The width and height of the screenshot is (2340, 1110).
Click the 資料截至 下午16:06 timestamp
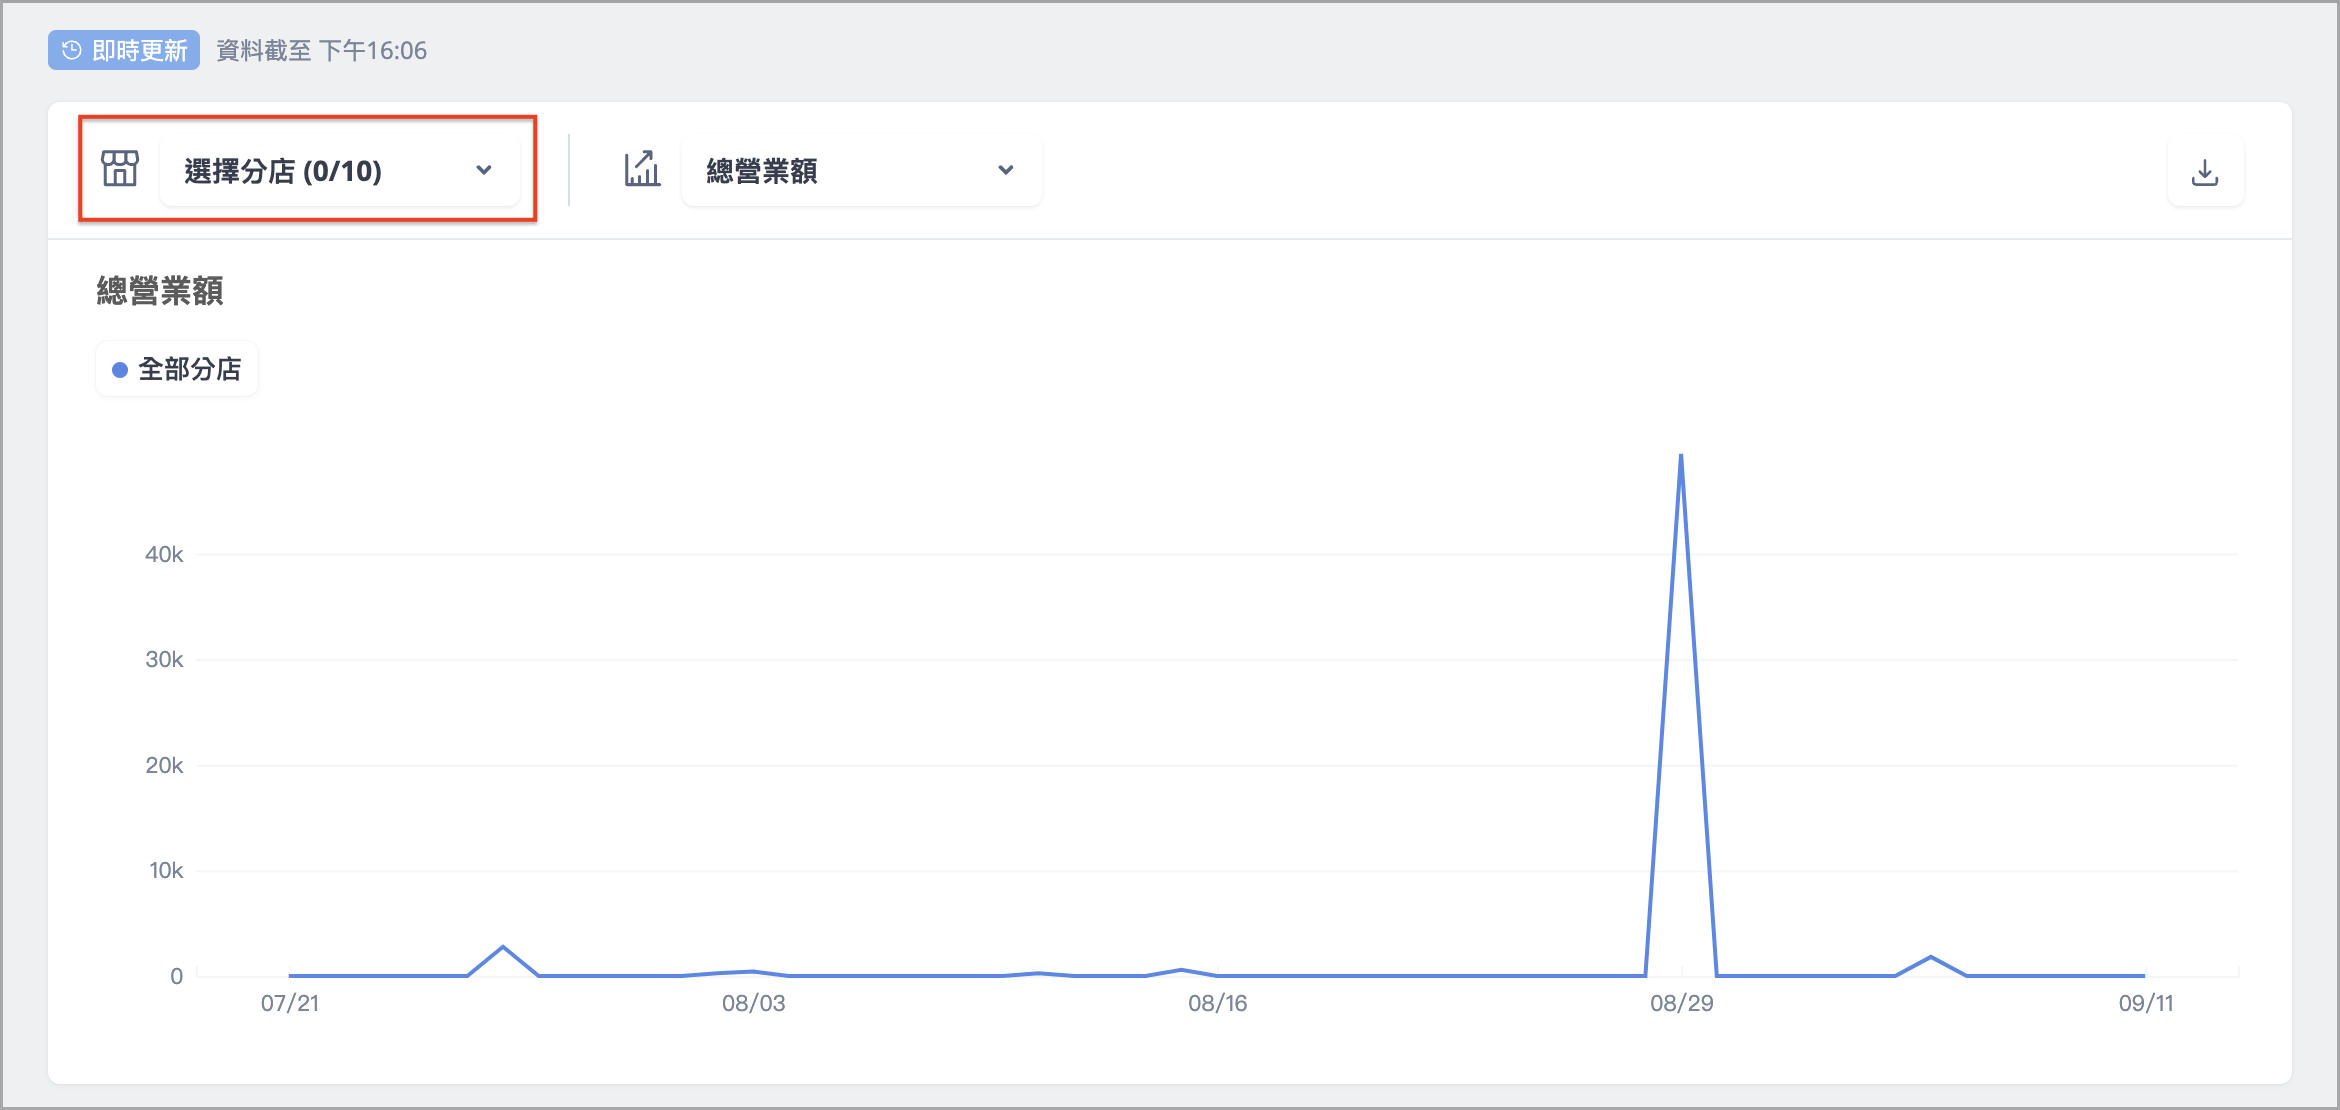tap(322, 50)
